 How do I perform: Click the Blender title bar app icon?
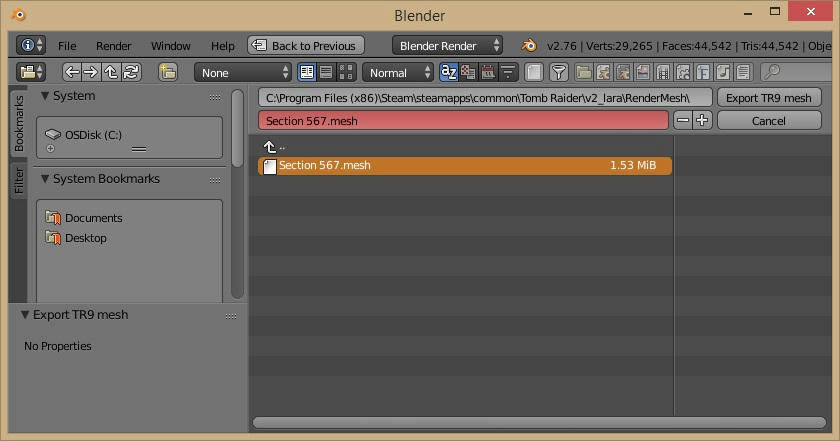tap(19, 14)
